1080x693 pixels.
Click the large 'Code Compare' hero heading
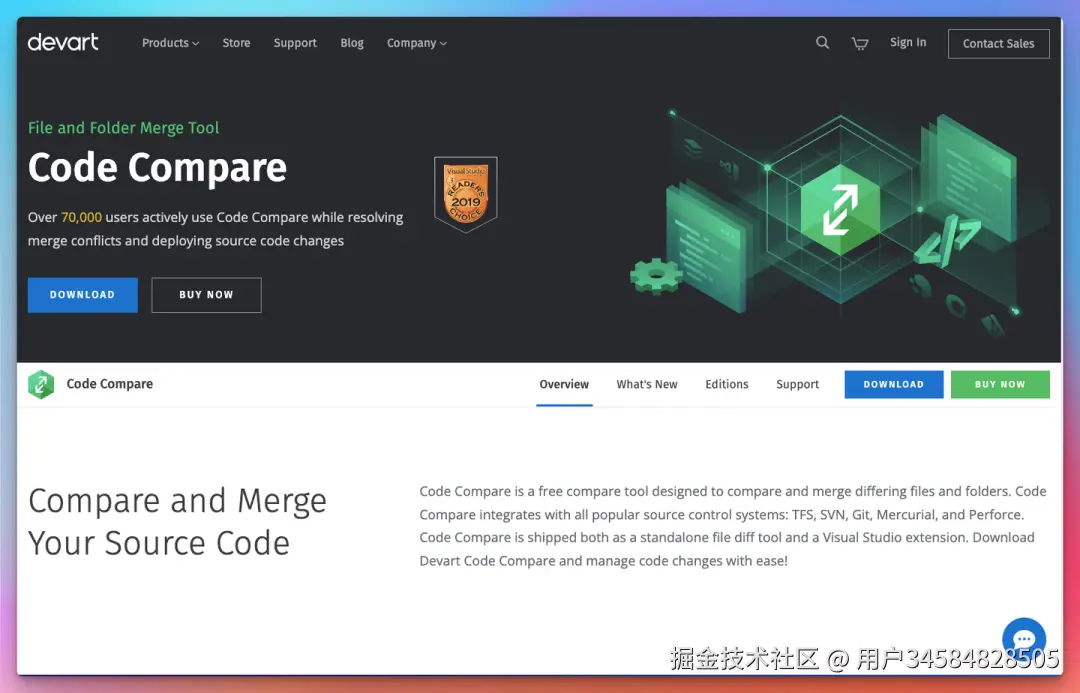[x=157, y=167]
